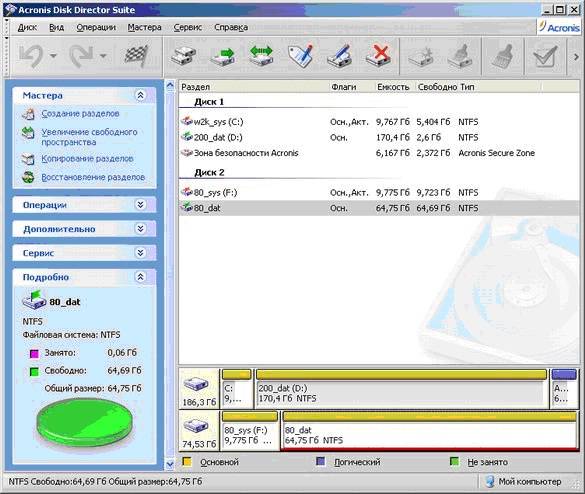This screenshot has height=494, width=585.
Task: Collapse the Мастера sidebar panel
Action: [140, 96]
